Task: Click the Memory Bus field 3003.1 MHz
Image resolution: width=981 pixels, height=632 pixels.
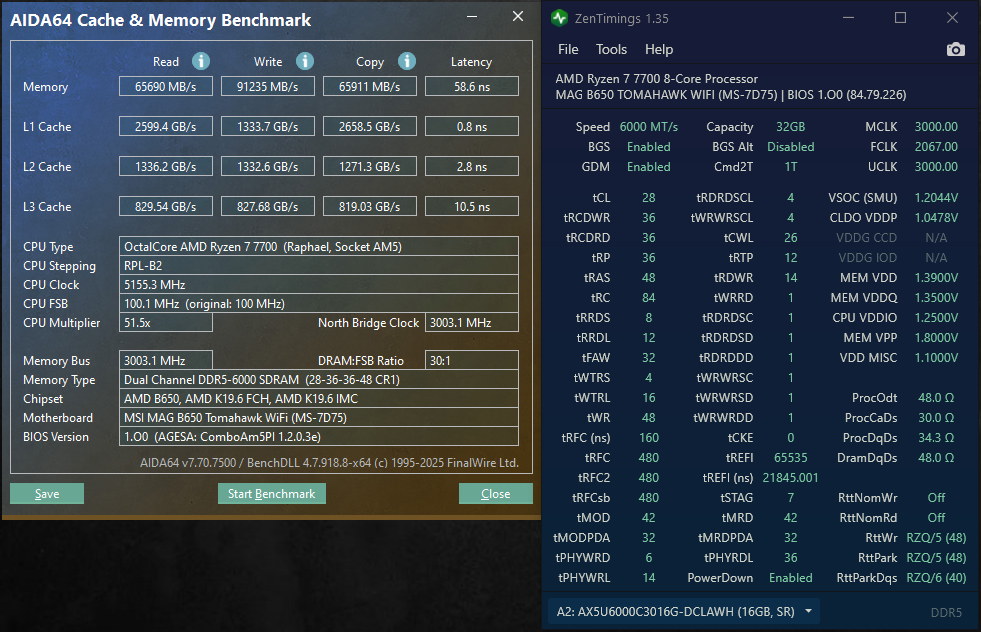Action: [166, 360]
